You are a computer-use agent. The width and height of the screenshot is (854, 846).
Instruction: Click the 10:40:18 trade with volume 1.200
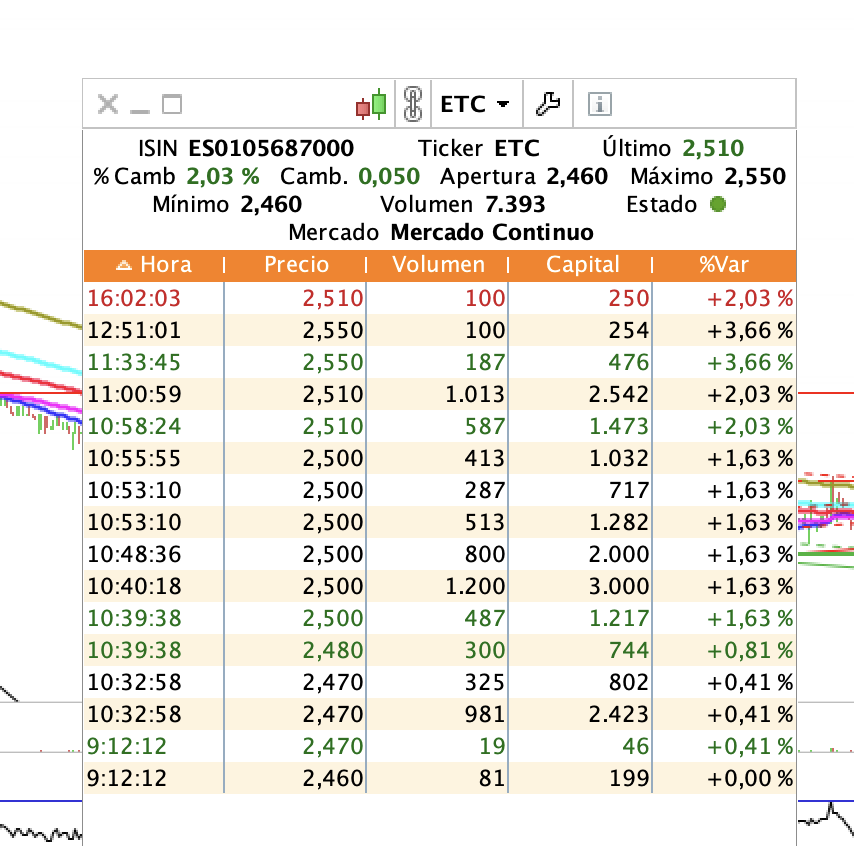pyautogui.click(x=440, y=586)
